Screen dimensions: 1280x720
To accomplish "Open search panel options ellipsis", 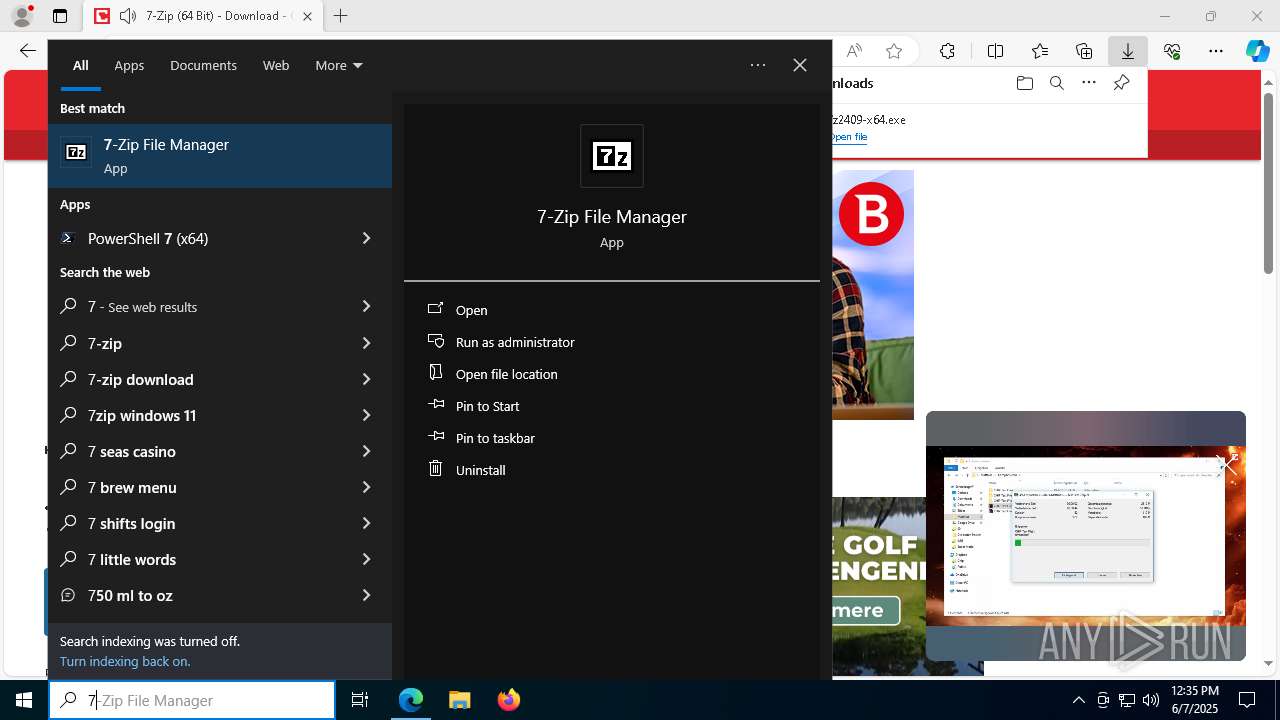I will point(758,65).
